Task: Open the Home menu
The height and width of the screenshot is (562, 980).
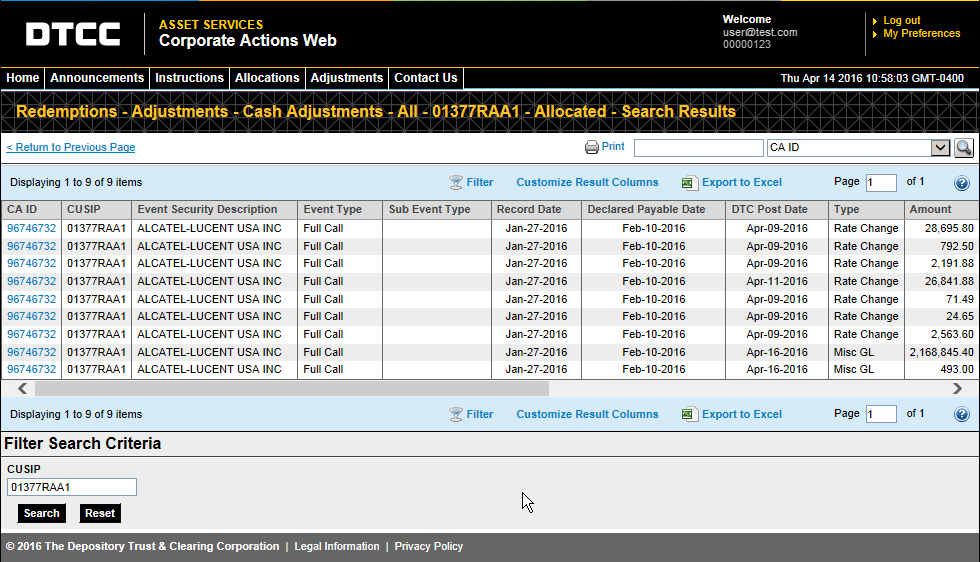Action: (22, 78)
